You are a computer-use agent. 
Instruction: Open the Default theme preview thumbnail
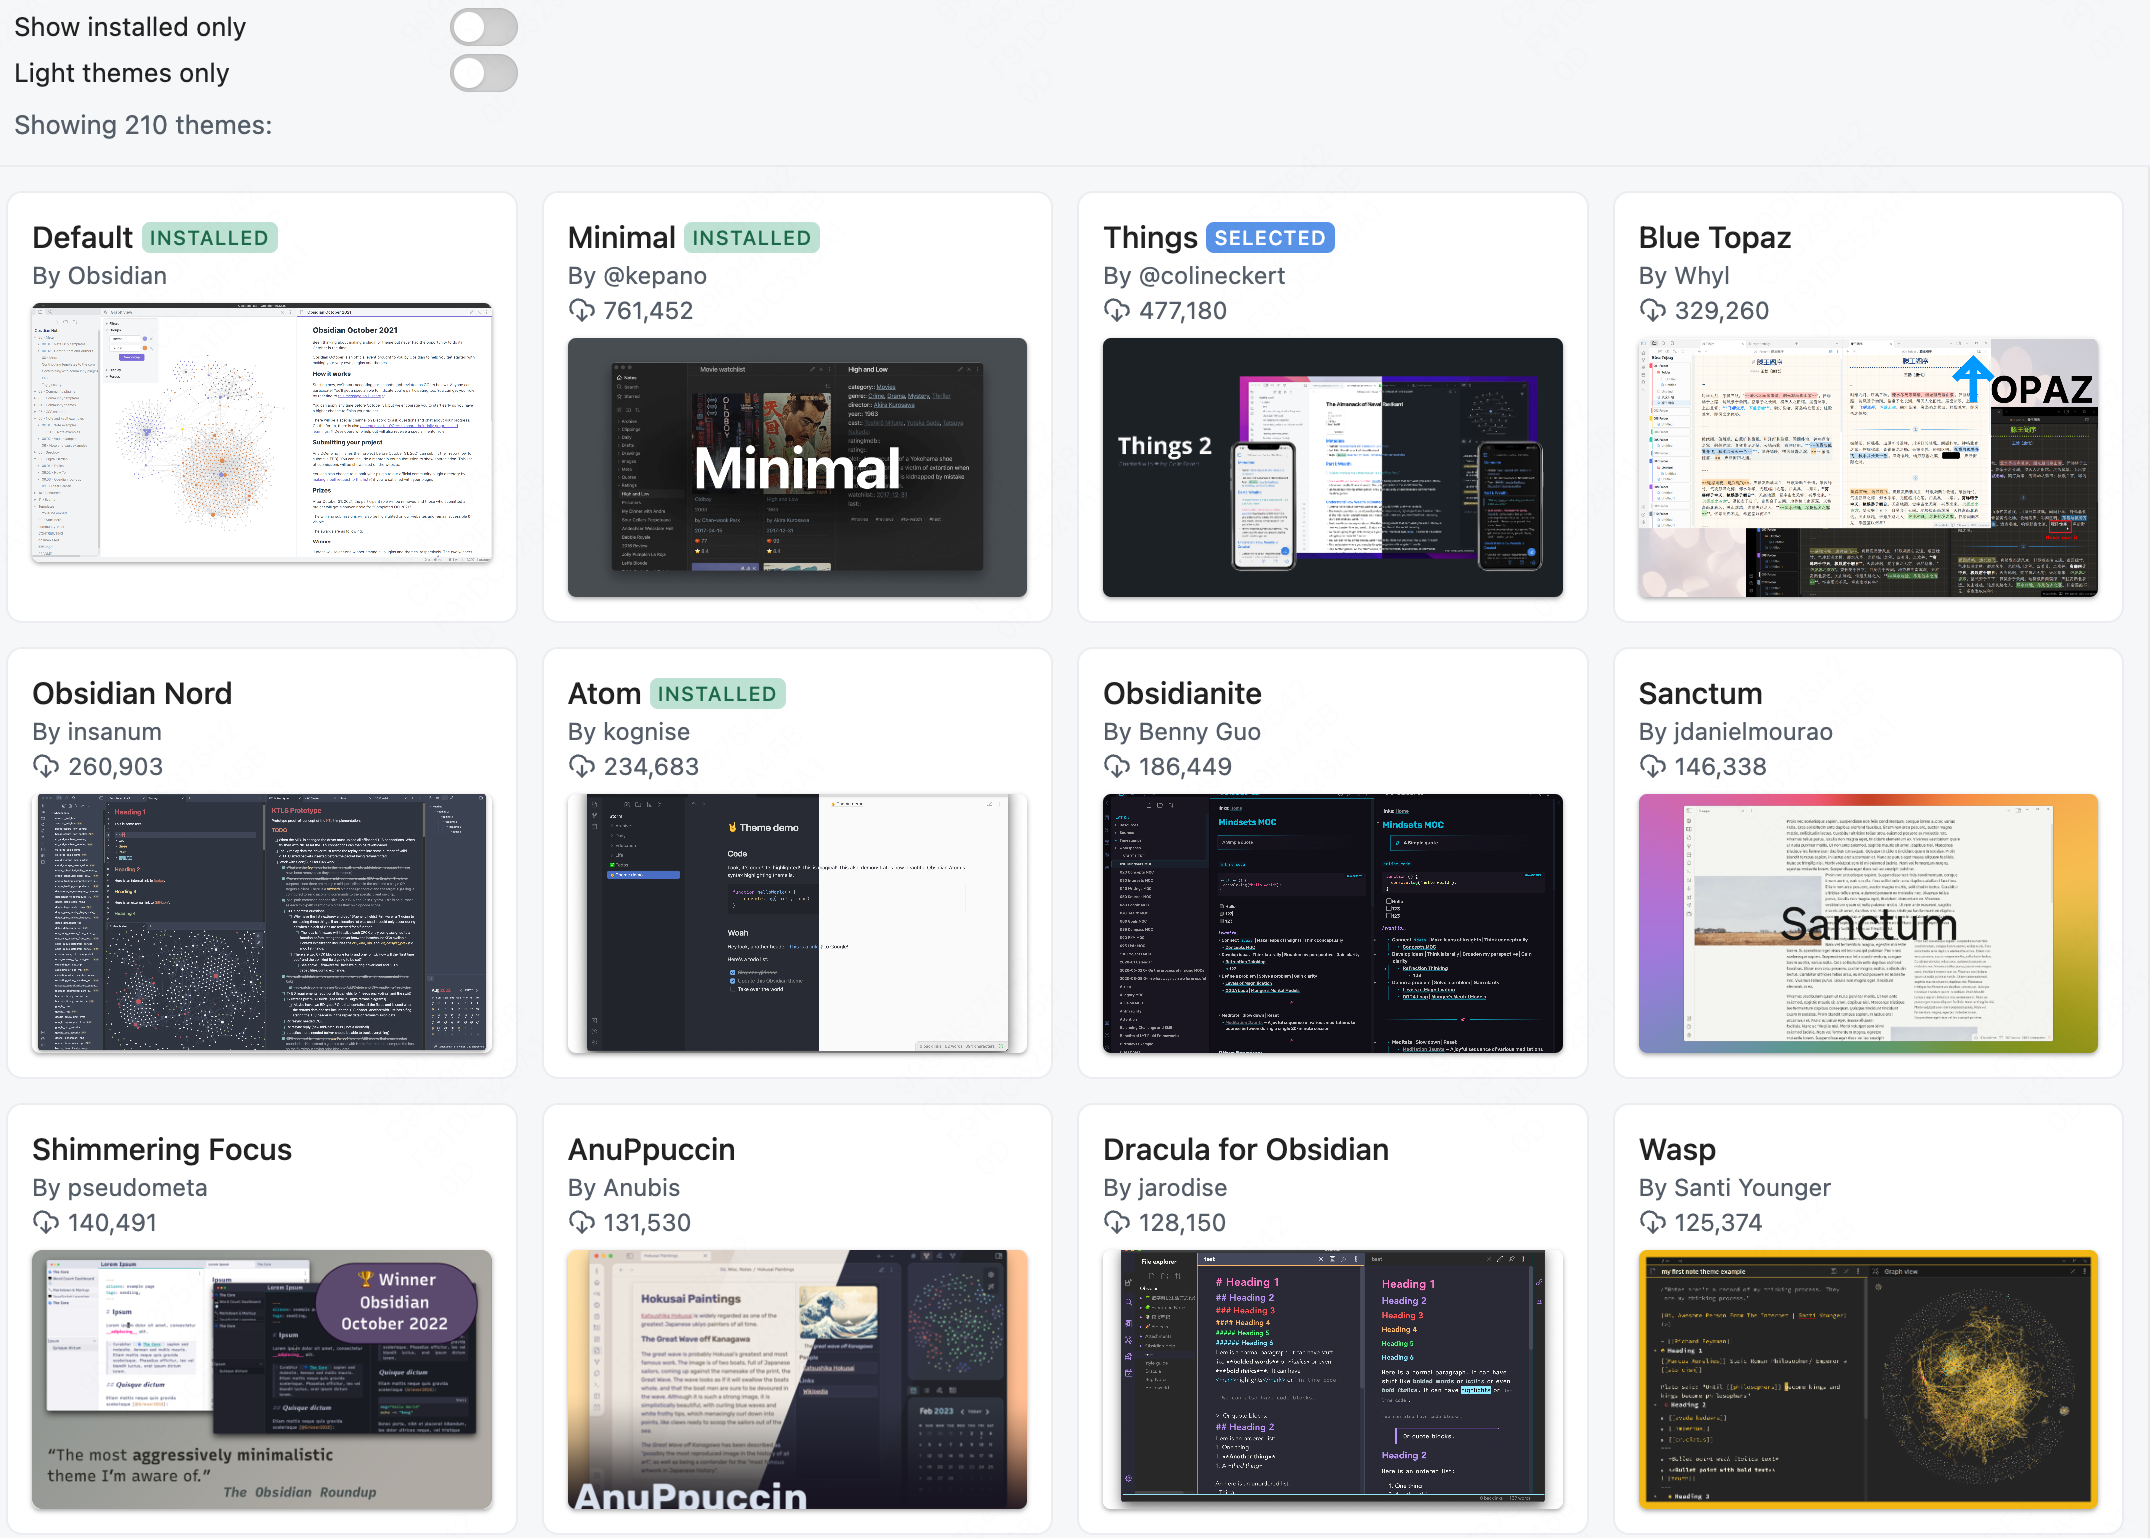coord(262,433)
